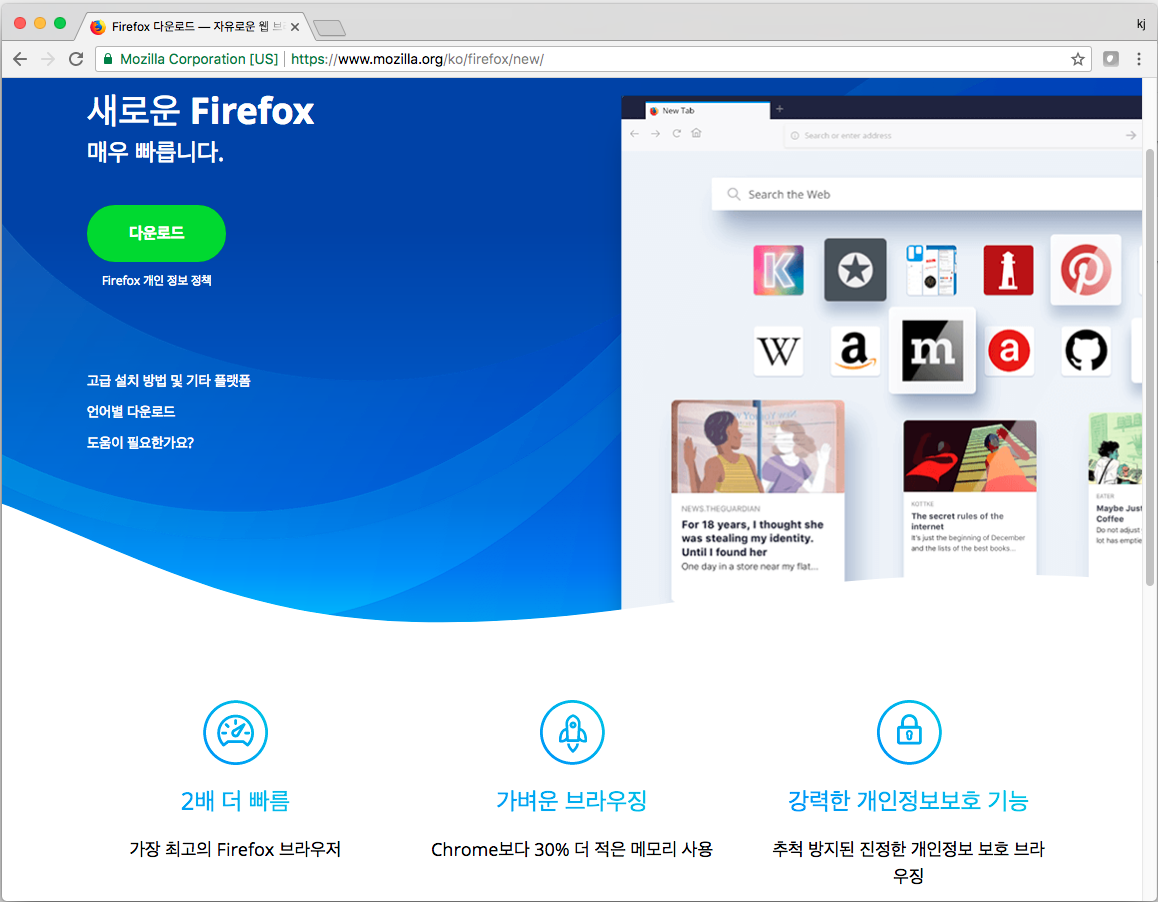1158x902 pixels.
Task: Open the 고급 설치 방법 및 기타 플랫폼 link
Action: (168, 380)
